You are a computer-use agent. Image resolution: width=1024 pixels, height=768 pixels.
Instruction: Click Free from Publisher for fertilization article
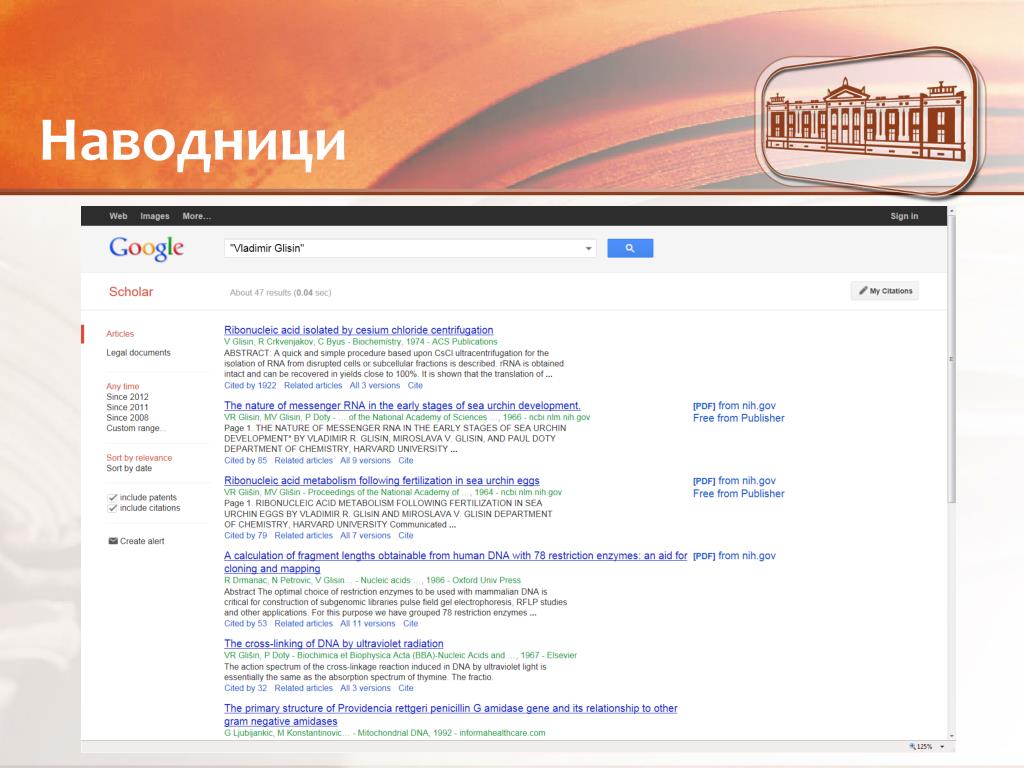[739, 494]
